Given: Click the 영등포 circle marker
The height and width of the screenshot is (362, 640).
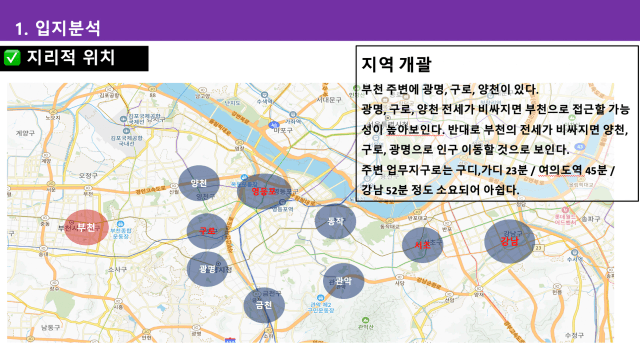Looking at the screenshot, I should tap(264, 191).
